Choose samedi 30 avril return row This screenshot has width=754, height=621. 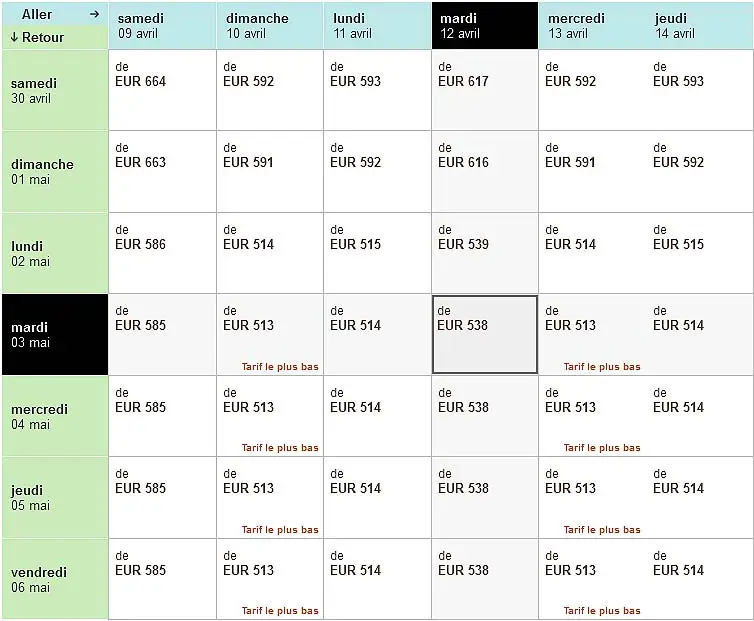tap(55, 90)
